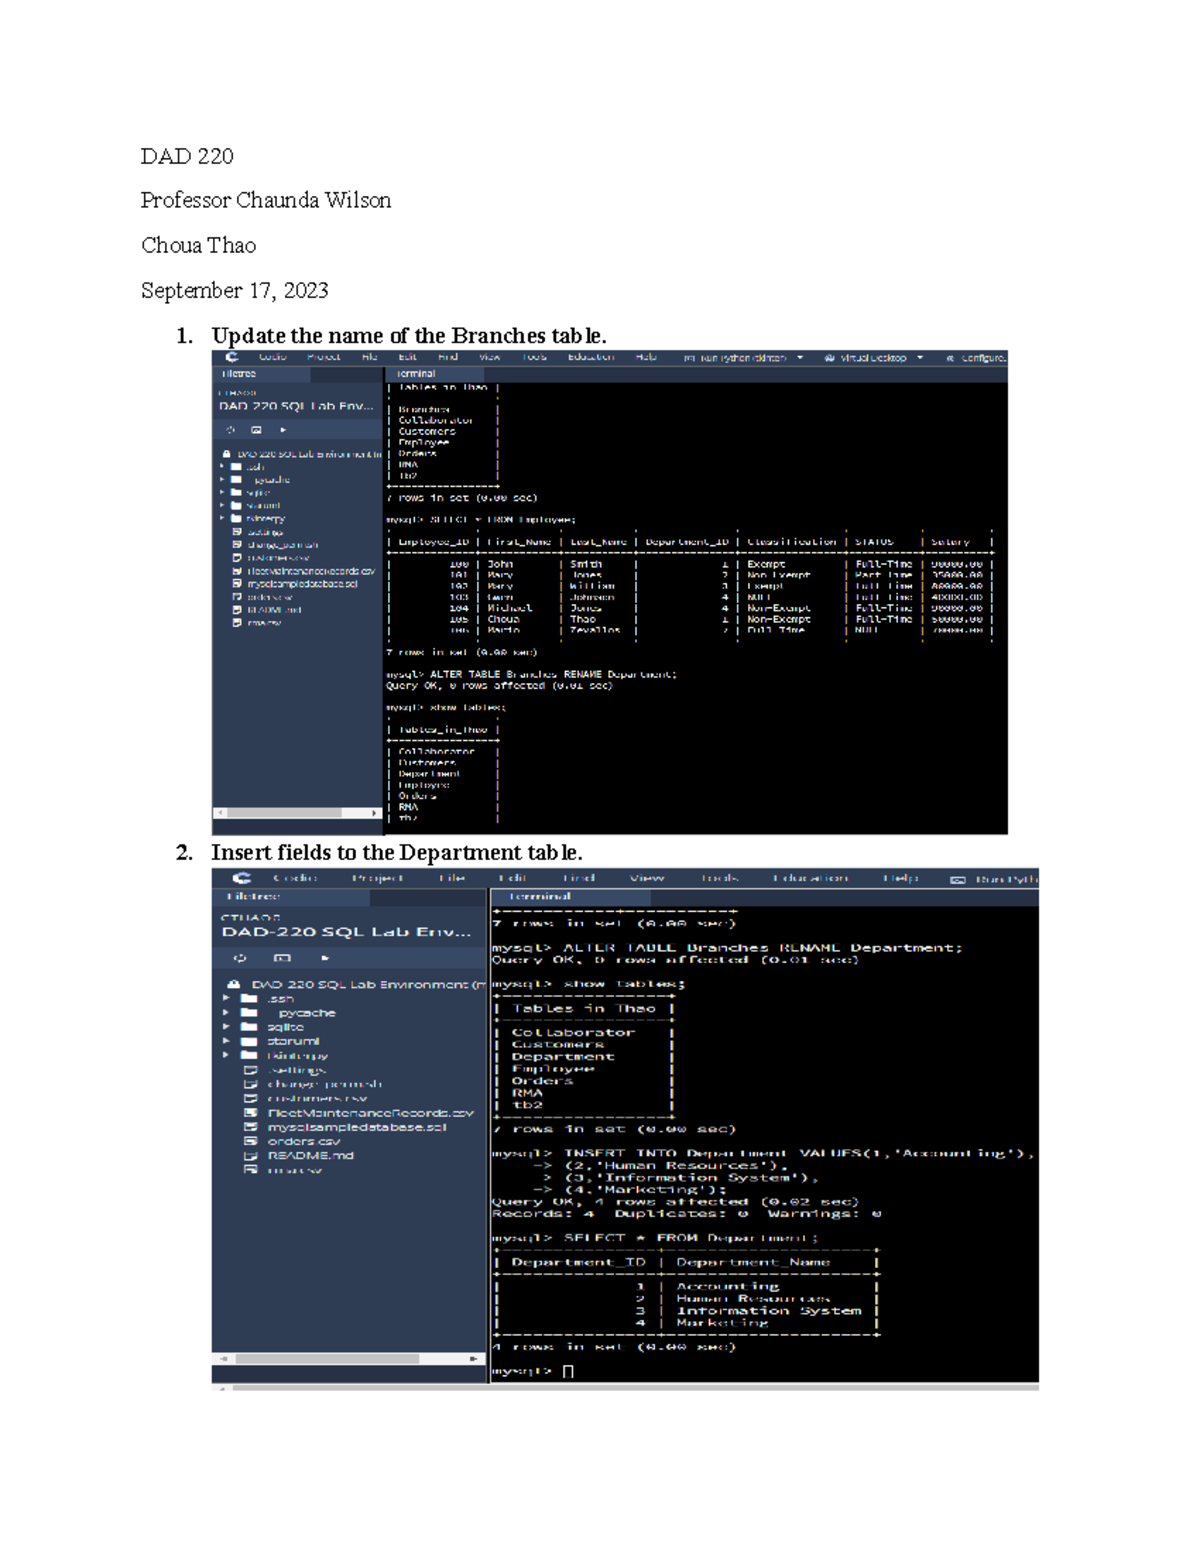
Task: Click the refresh icon in the lower filetree toolbar
Action: [x=240, y=958]
